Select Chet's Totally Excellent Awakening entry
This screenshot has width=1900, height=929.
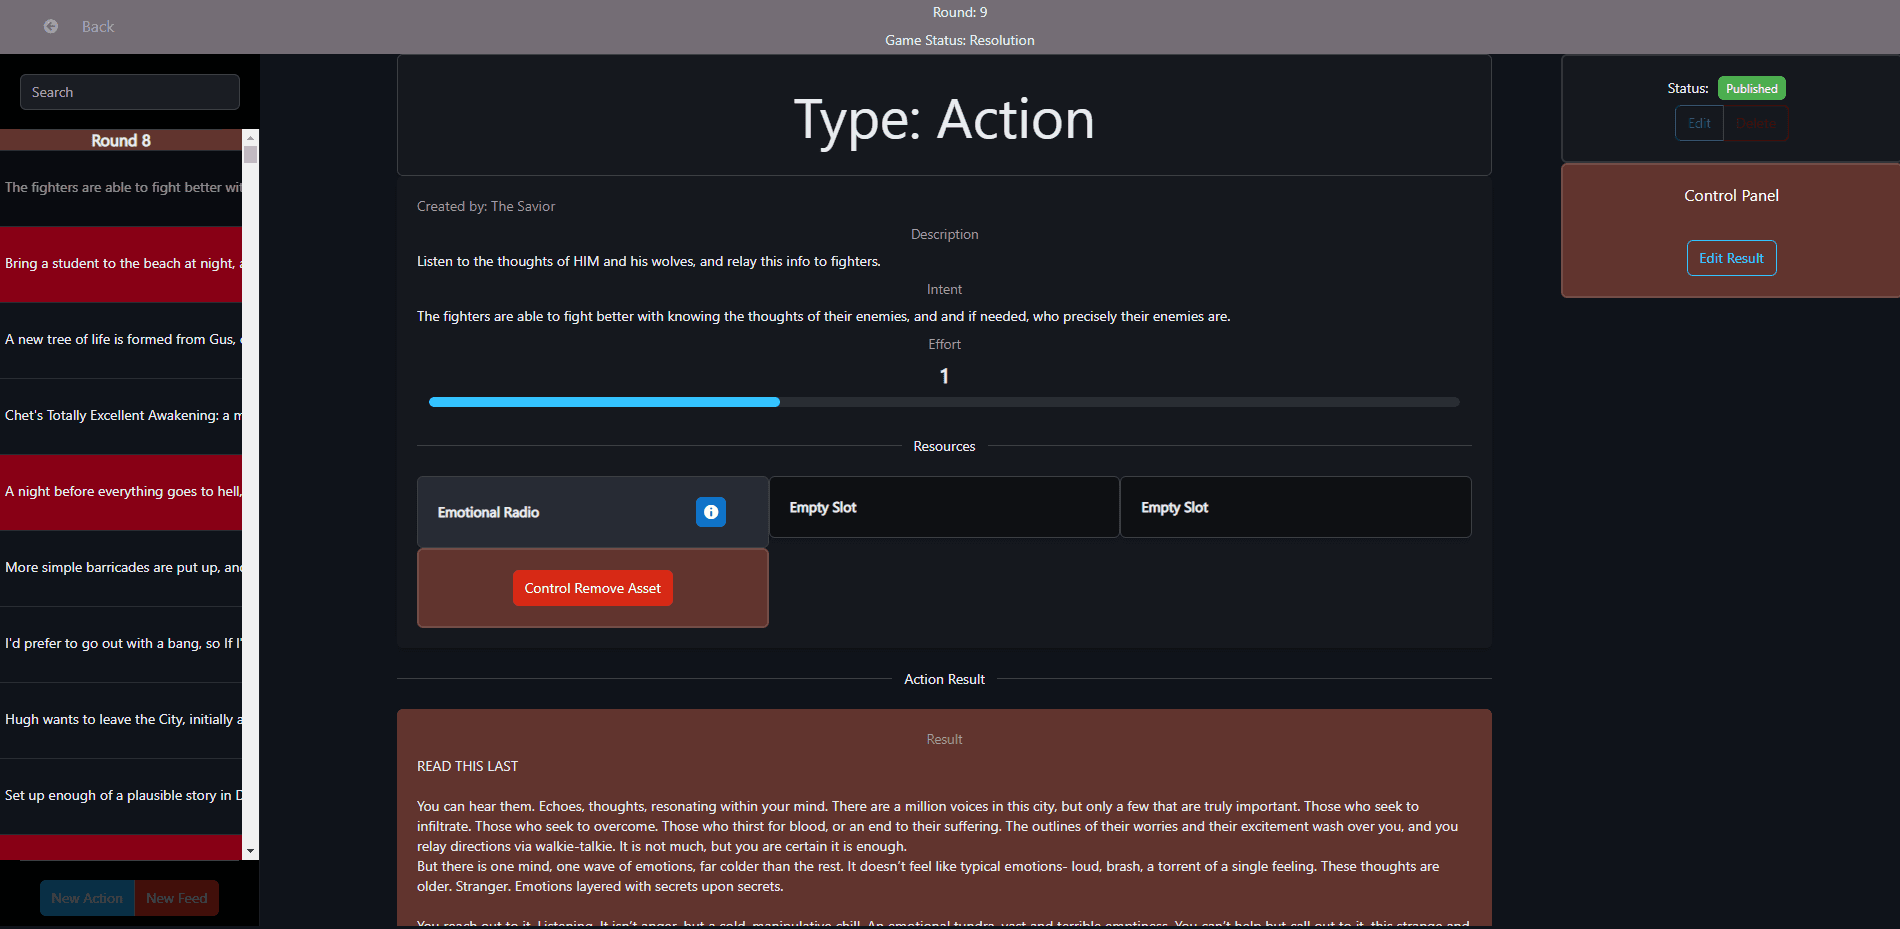(121, 416)
